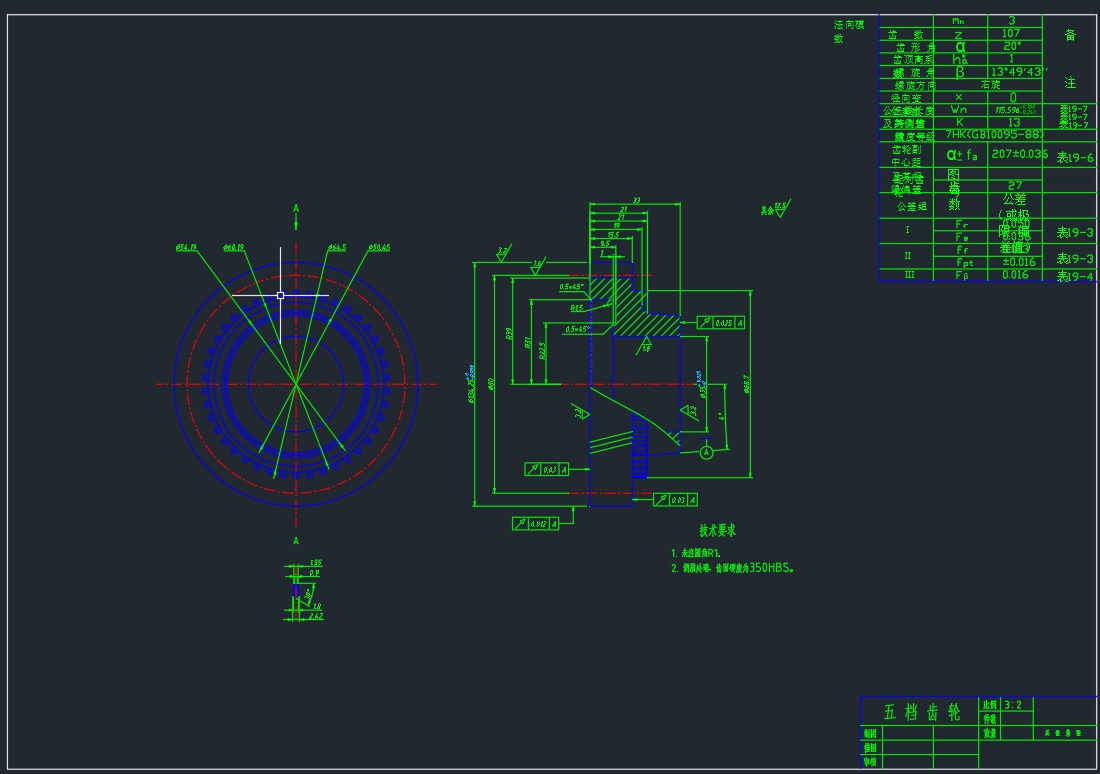Click the Wn symbol cell
Image resolution: width=1100 pixels, height=774 pixels.
[x=958, y=109]
